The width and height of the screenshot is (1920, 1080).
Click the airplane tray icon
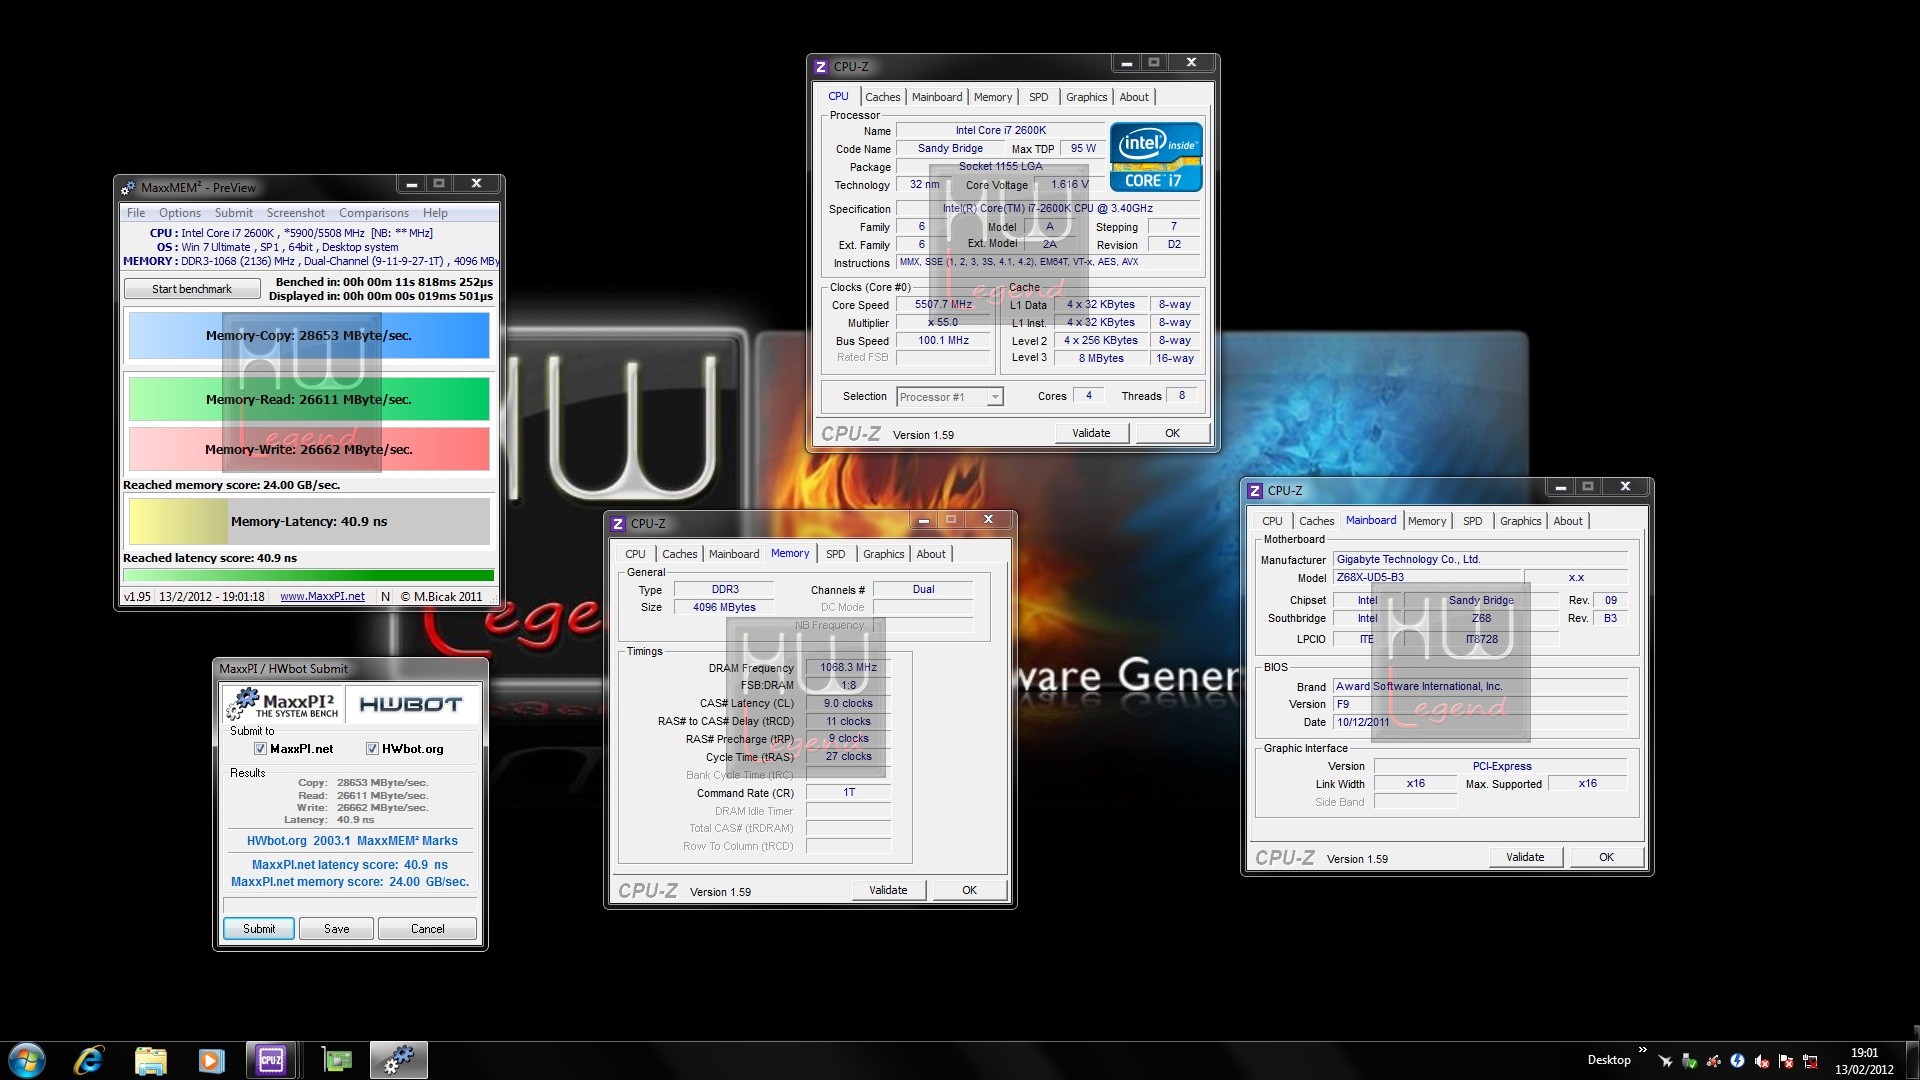(1665, 1061)
